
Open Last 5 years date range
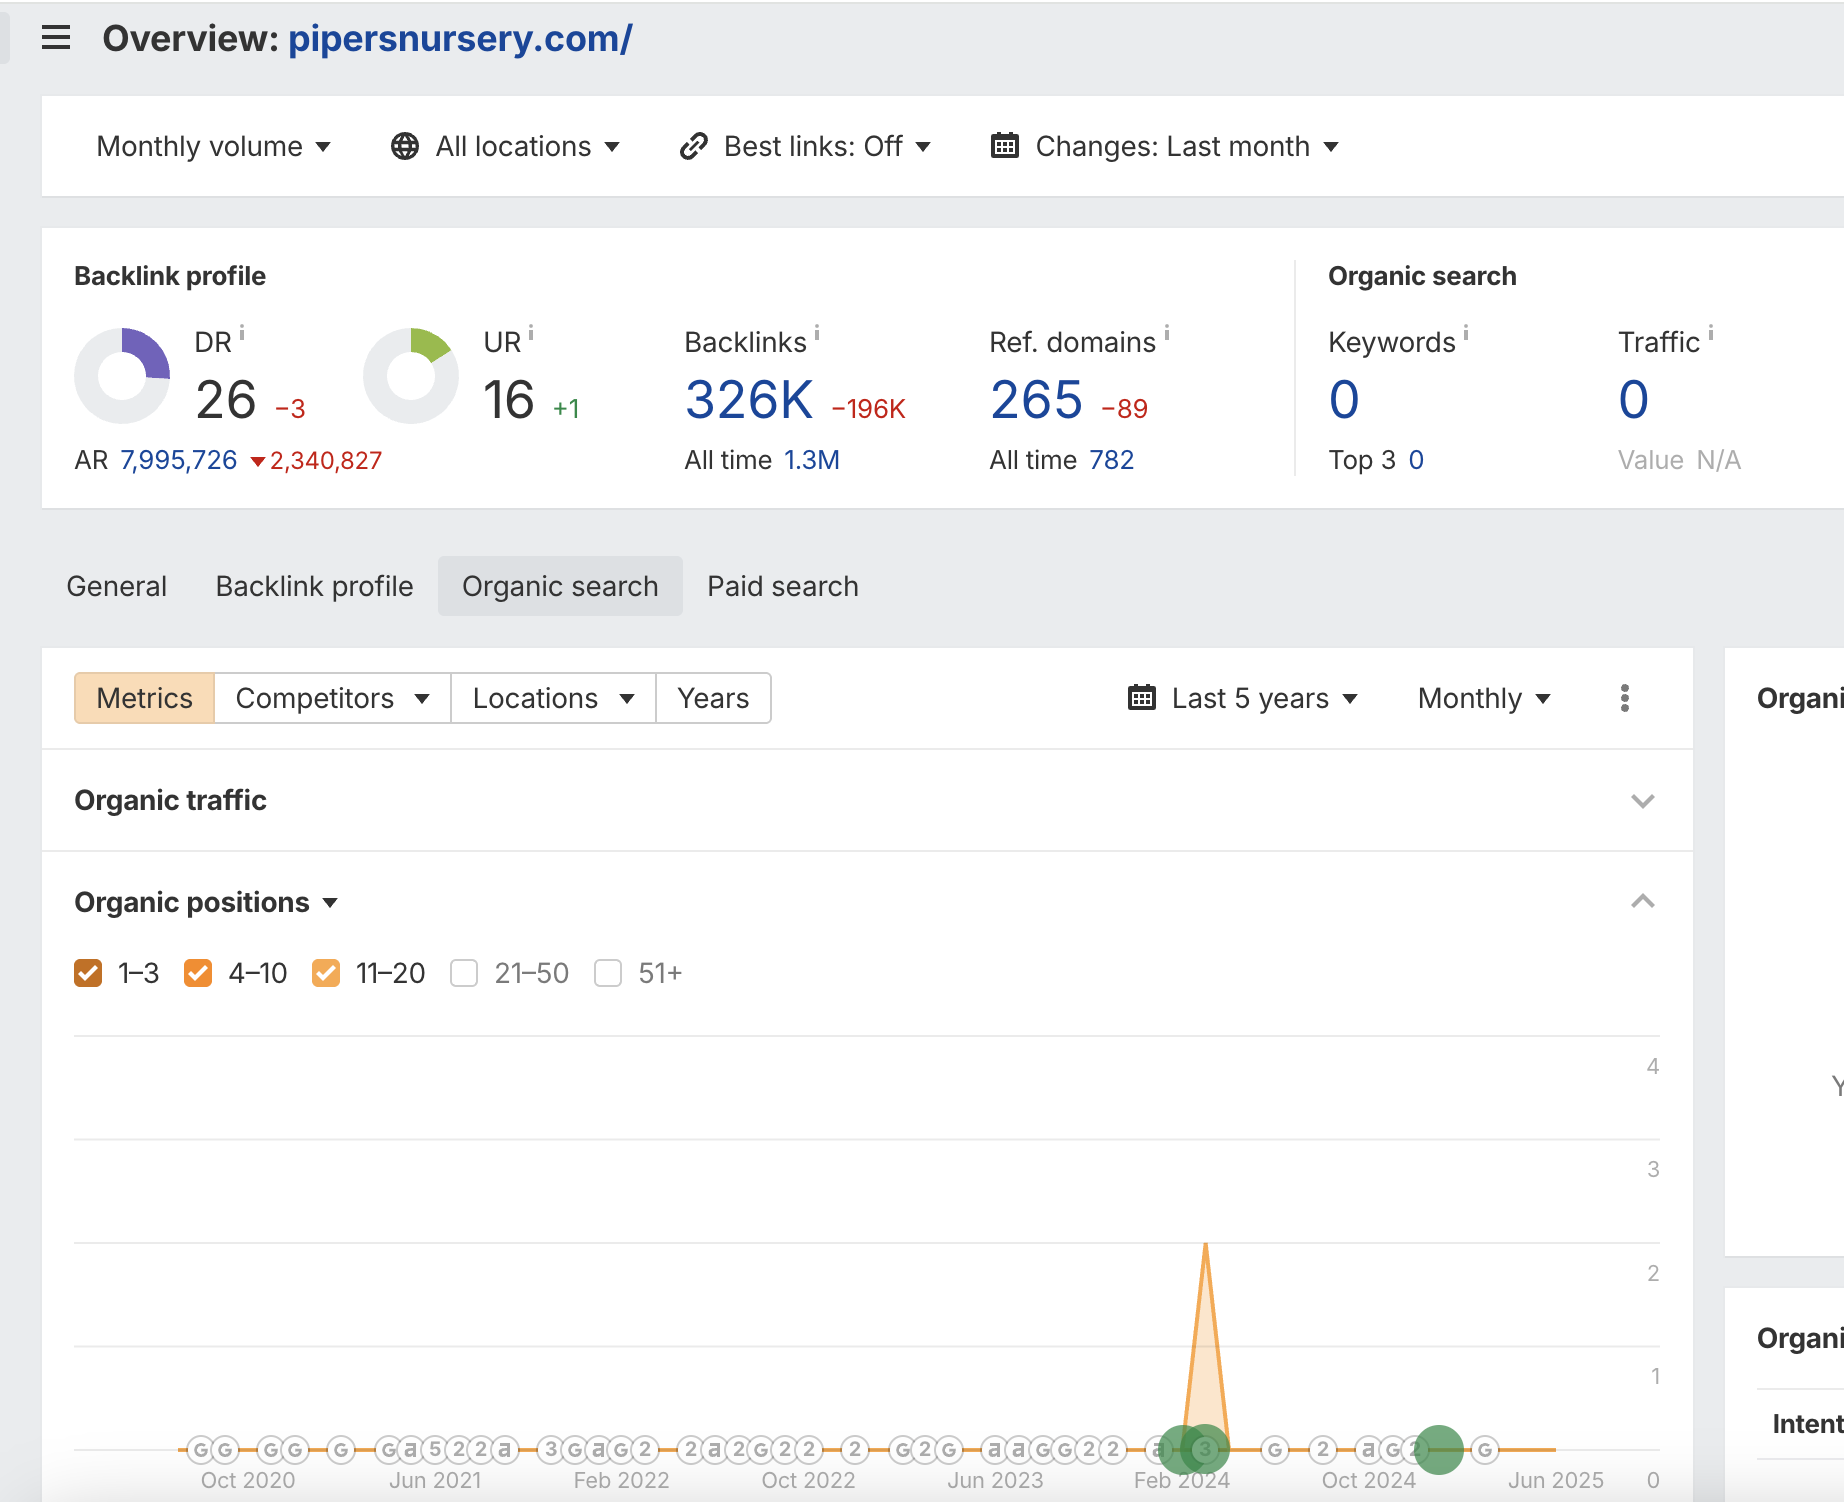[x=1243, y=698]
